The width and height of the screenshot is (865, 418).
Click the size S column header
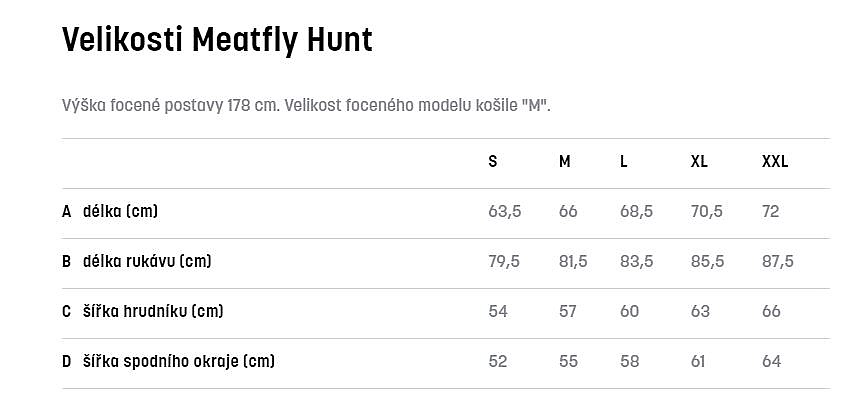493,162
